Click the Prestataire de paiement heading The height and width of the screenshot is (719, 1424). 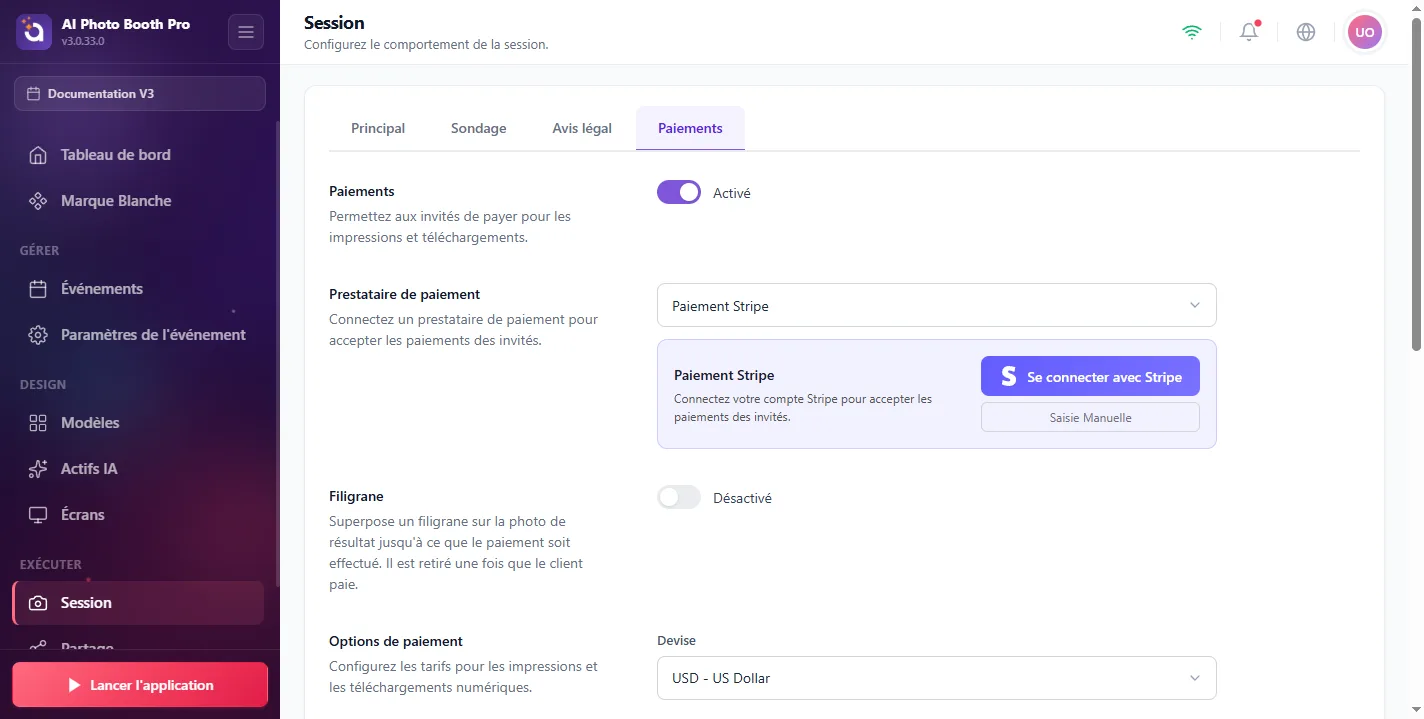(x=404, y=294)
